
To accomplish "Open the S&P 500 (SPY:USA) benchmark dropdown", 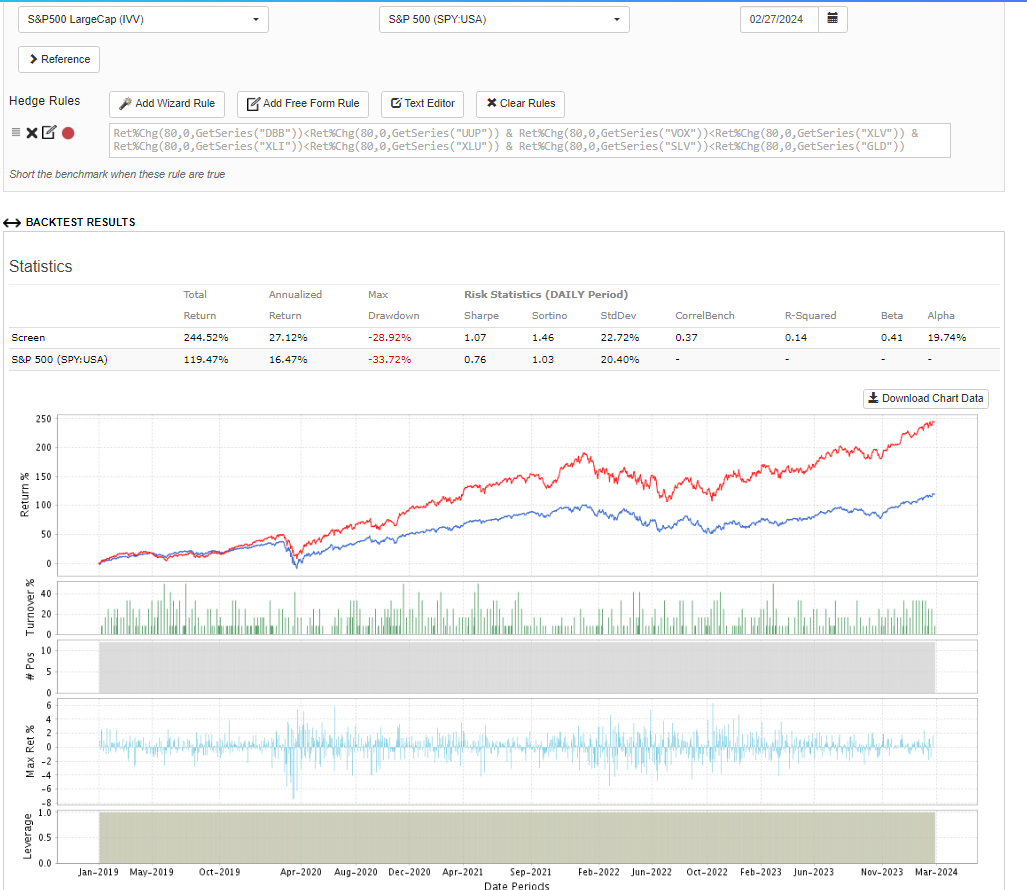I will (503, 19).
